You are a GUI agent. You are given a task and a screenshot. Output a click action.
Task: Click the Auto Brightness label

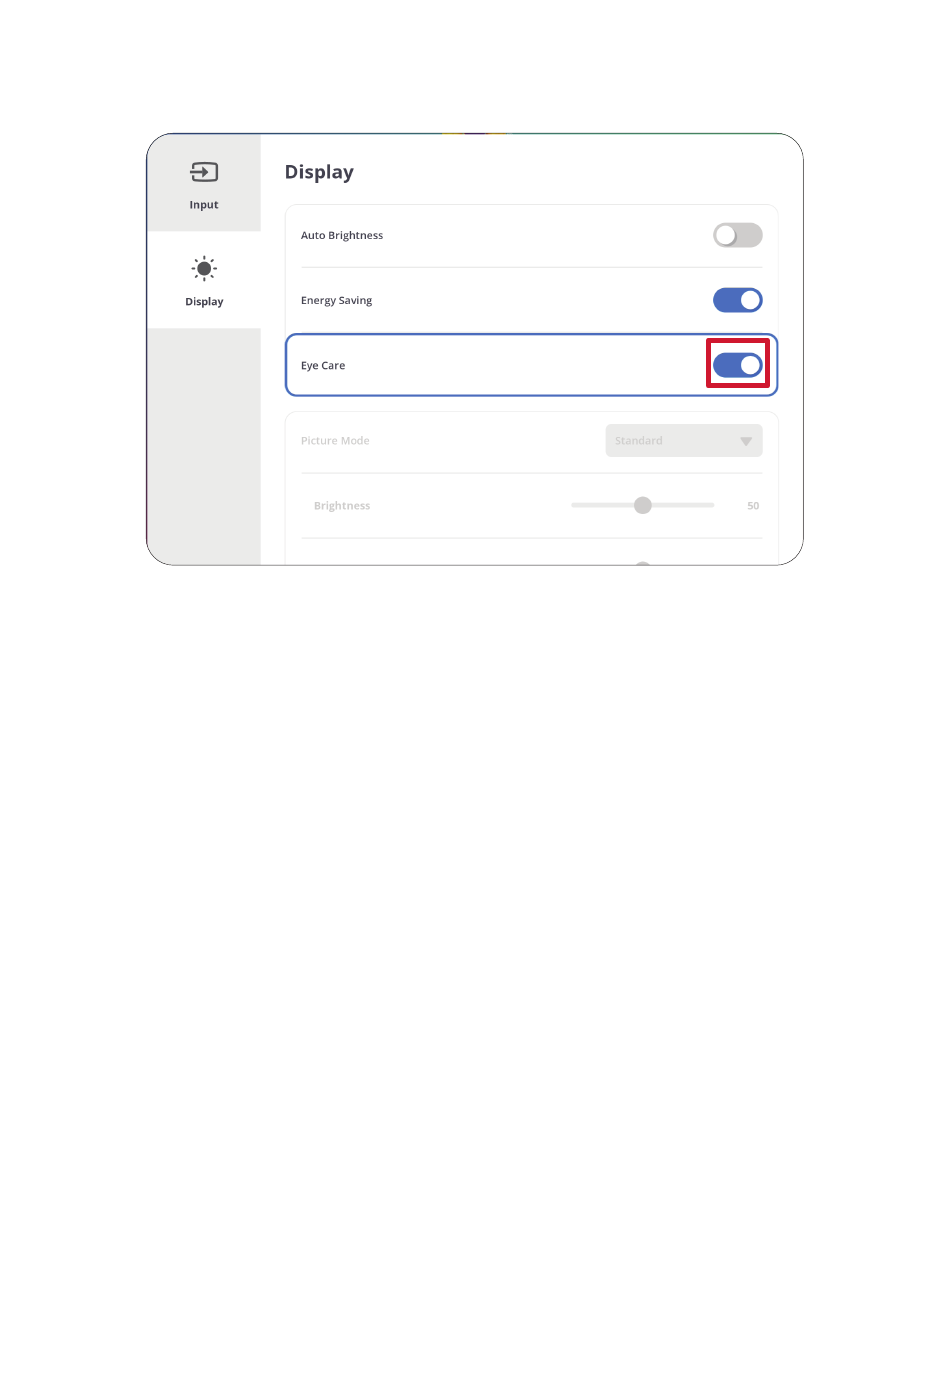coord(342,236)
